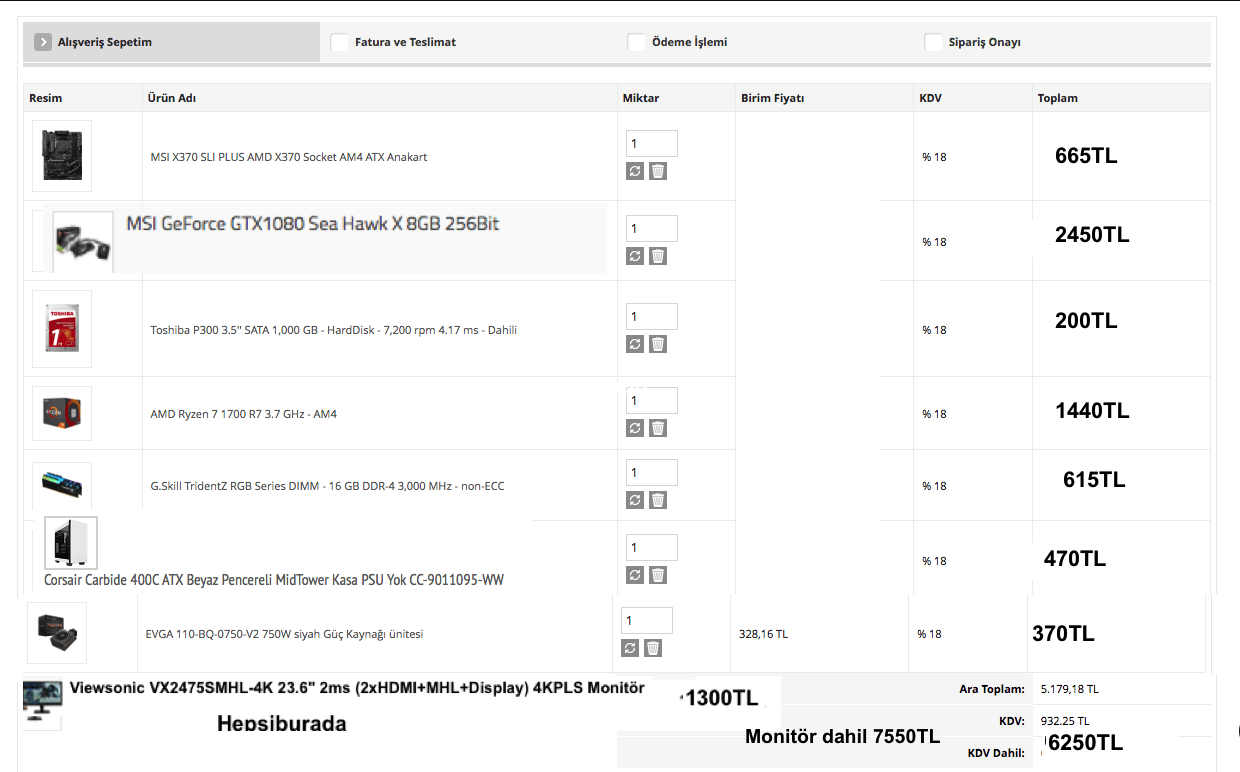Image resolution: width=1240 pixels, height=772 pixels.
Task: Click the Hepsiburada label under the monitor
Action: (x=282, y=724)
